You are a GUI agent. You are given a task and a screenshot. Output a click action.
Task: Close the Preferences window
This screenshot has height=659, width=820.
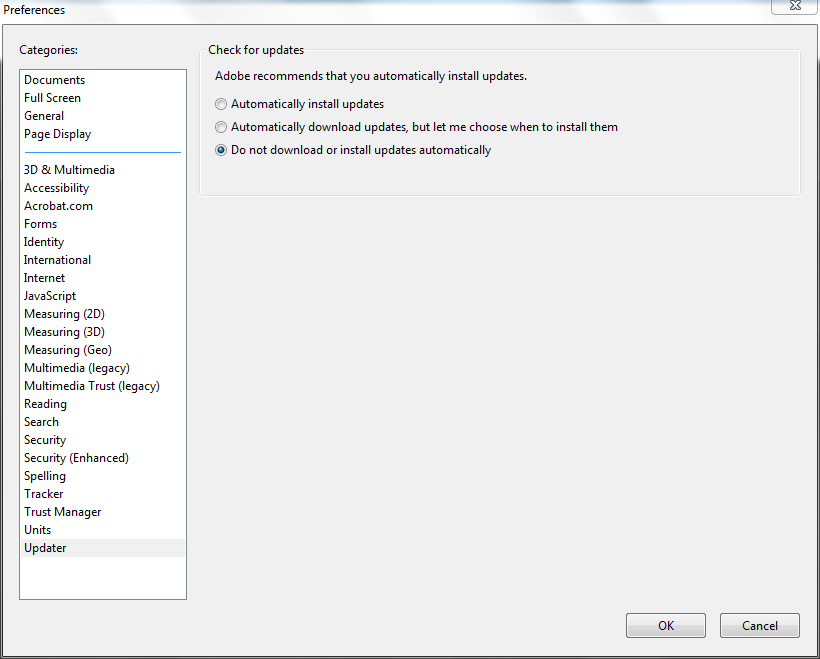click(795, 6)
